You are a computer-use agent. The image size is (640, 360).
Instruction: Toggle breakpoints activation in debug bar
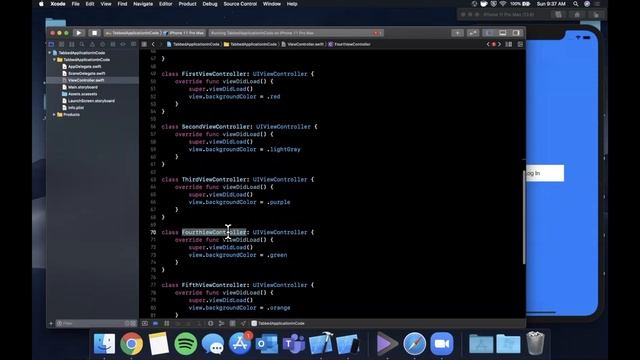coord(156,323)
